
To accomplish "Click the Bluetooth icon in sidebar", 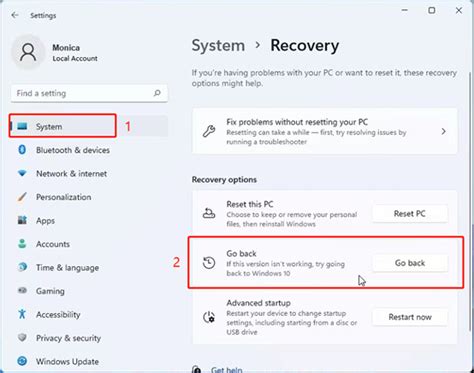I will tap(22, 150).
